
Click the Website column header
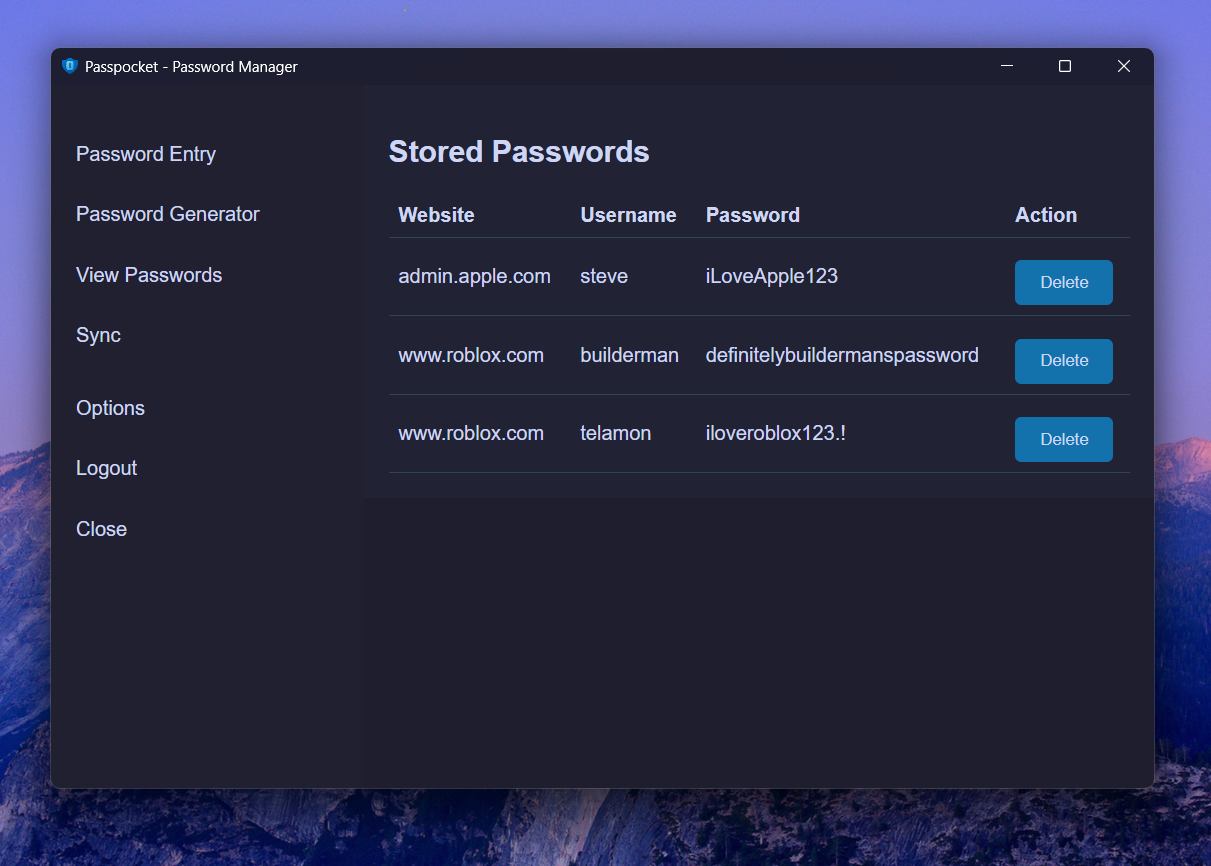(436, 215)
